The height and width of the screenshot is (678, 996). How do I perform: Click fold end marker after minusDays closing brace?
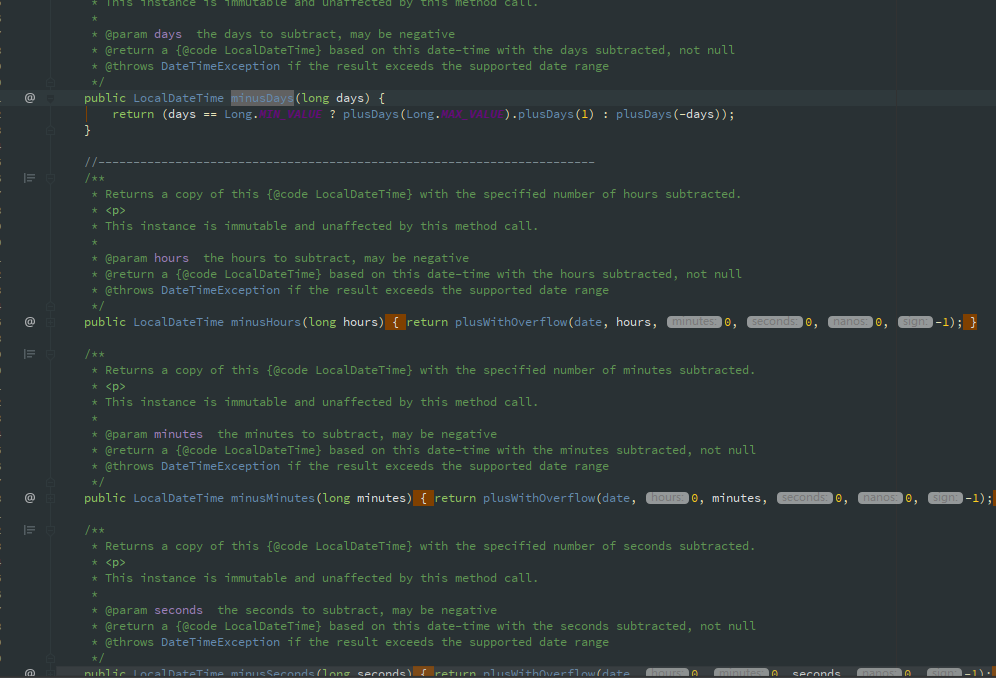[50, 130]
